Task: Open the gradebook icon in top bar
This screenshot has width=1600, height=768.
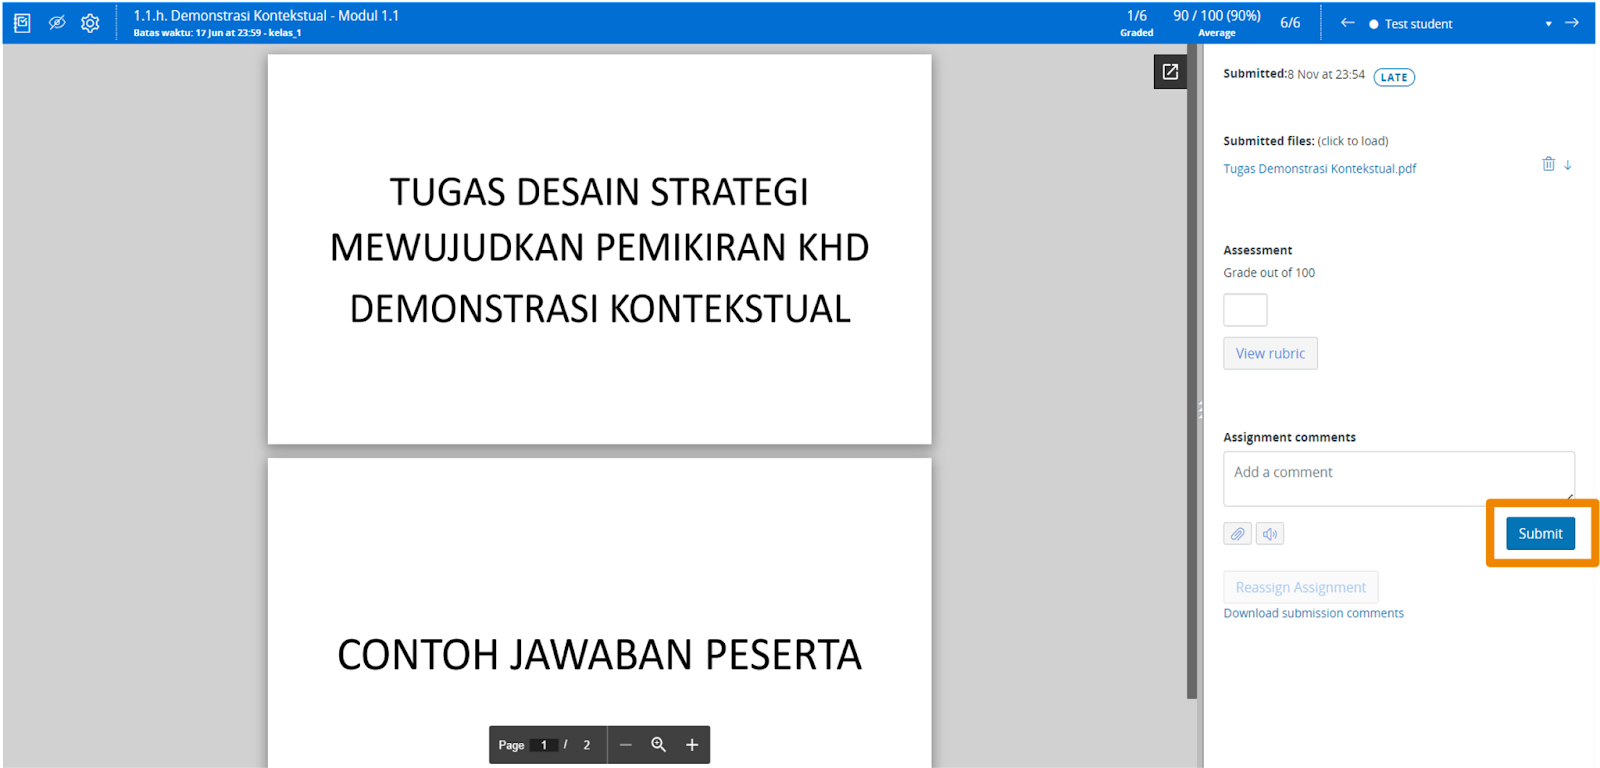Action: coord(22,23)
